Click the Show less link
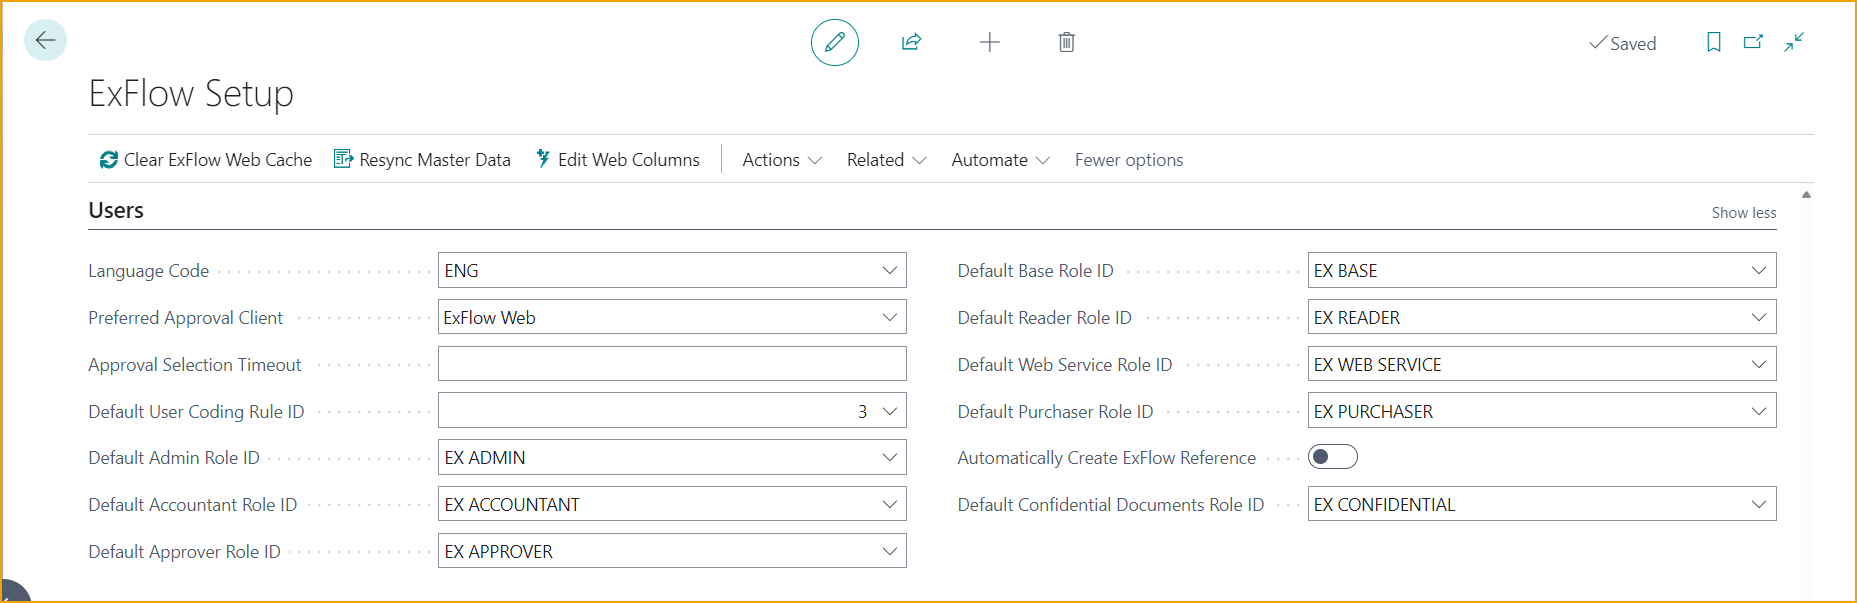1857x603 pixels. coord(1744,213)
